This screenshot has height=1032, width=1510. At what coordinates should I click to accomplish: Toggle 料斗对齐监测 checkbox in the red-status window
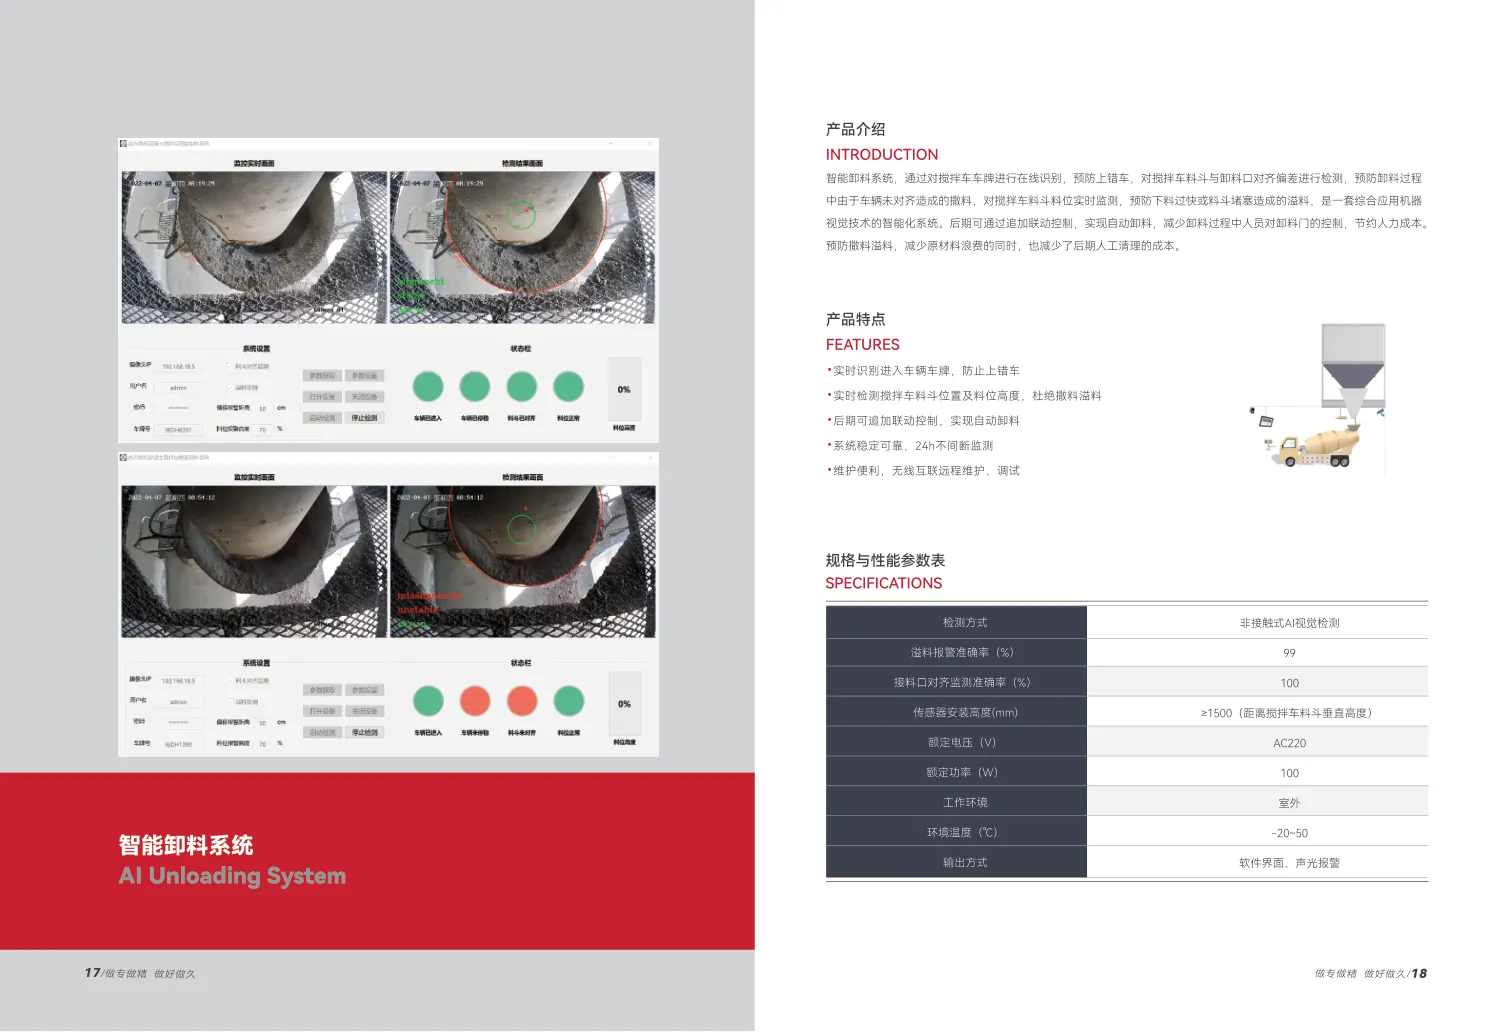(230, 681)
